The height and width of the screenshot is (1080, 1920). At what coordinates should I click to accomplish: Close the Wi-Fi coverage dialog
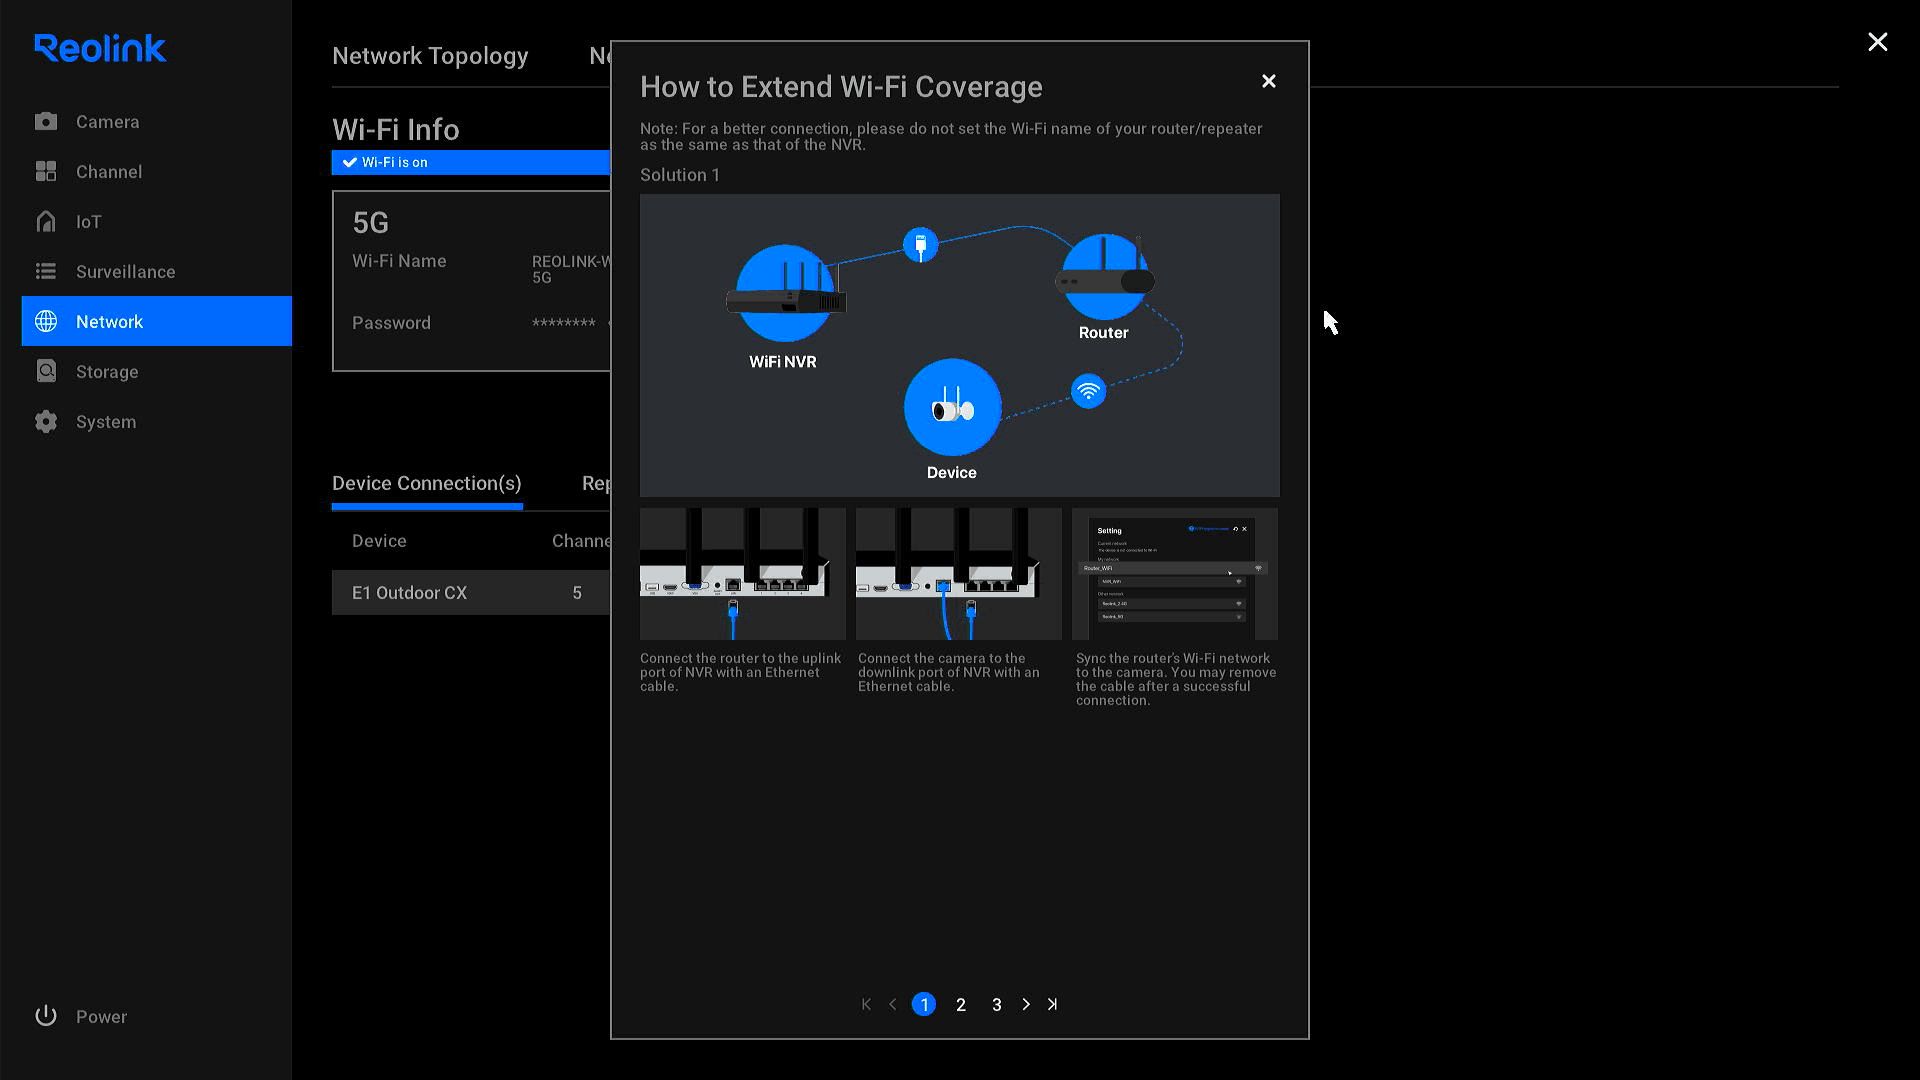1269,81
